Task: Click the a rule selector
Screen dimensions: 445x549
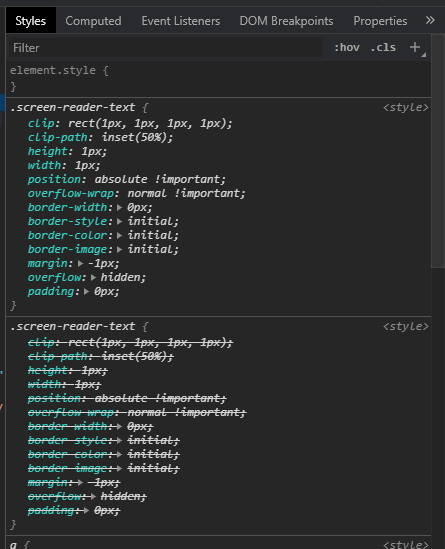Action: point(13,544)
